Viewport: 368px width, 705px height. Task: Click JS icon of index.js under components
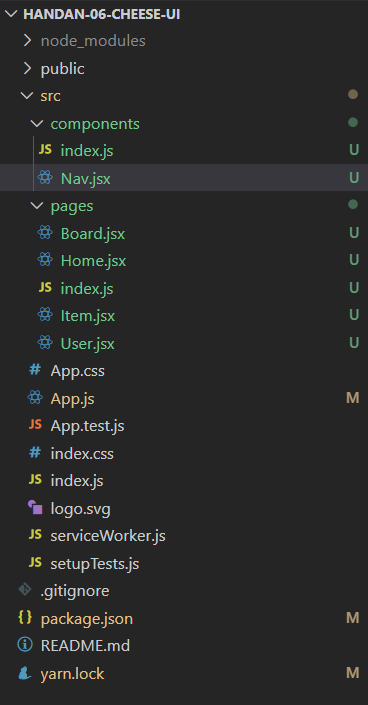click(x=45, y=150)
